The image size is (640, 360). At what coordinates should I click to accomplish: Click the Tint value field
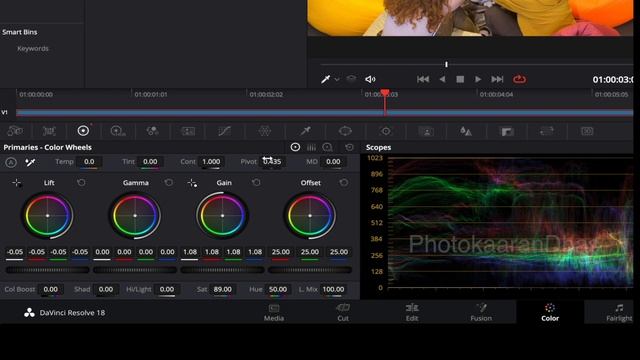pos(150,162)
